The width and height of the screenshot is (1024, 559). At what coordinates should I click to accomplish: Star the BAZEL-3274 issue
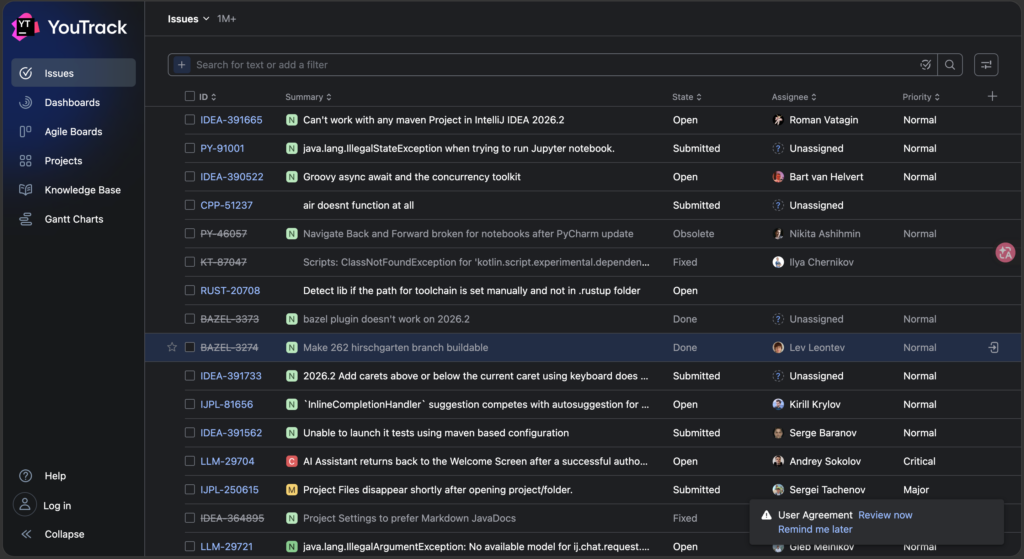coord(172,347)
